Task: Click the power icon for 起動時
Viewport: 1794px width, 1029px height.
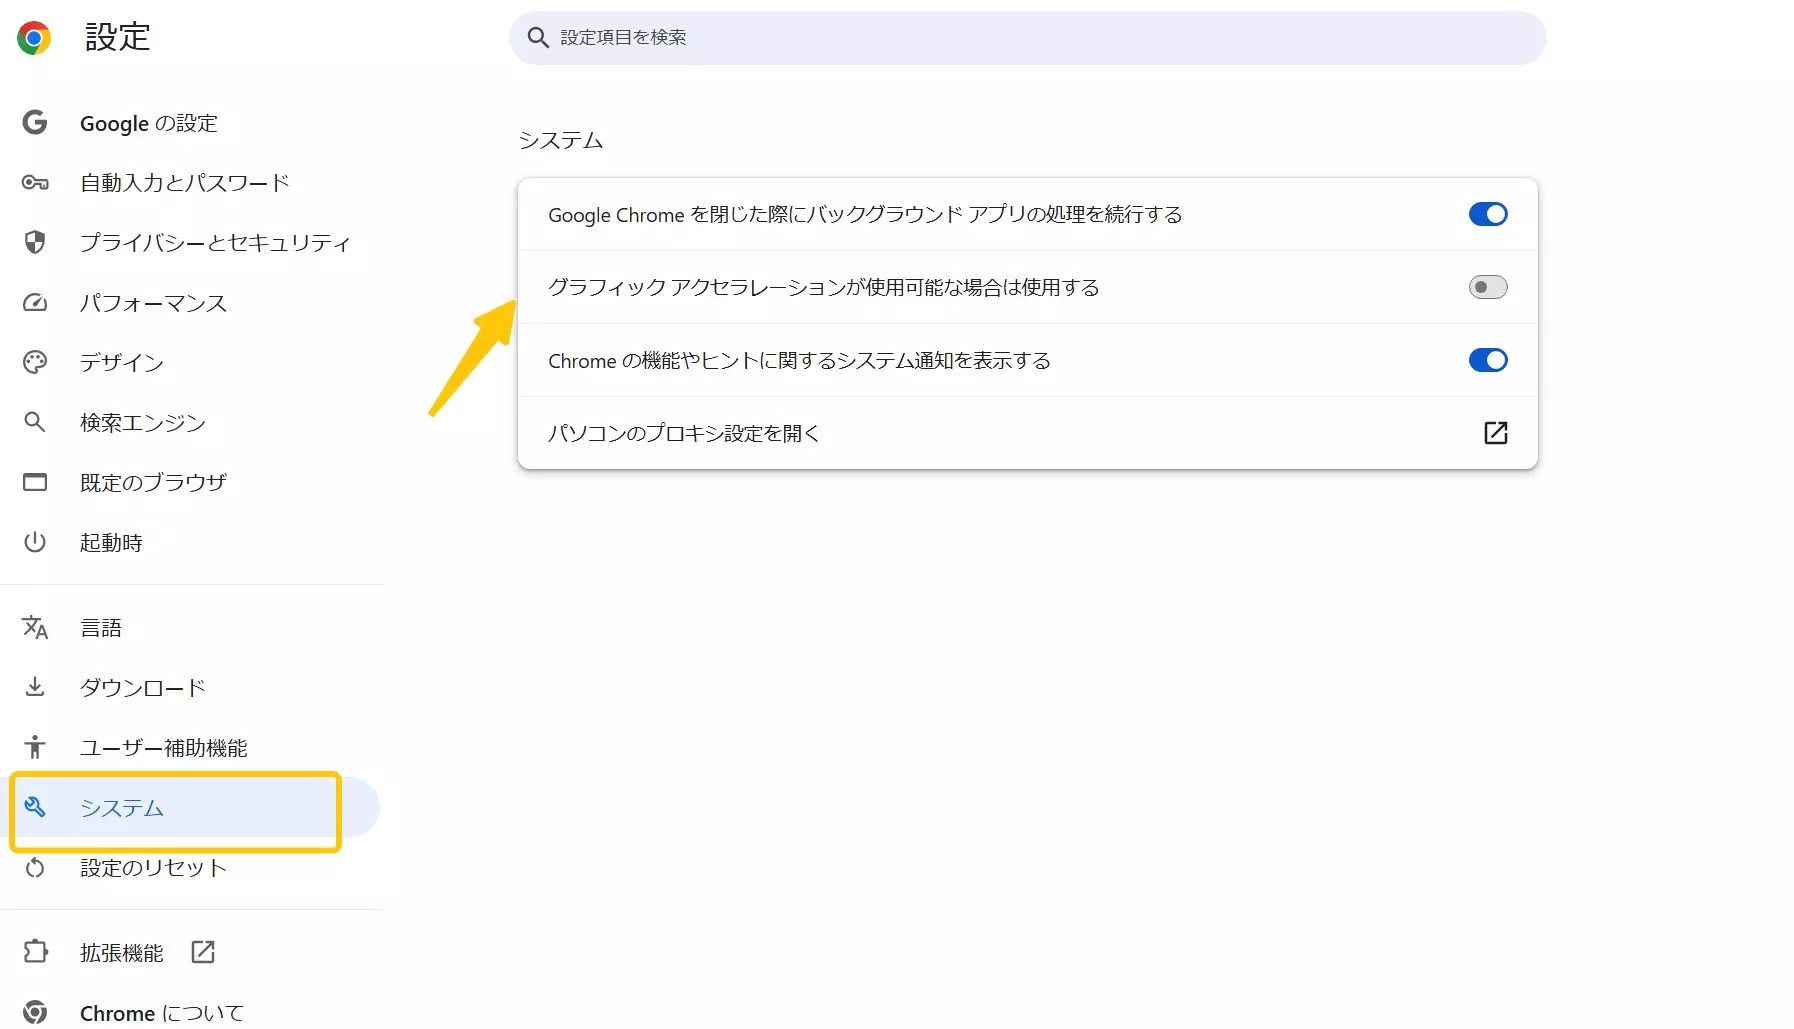Action: (x=35, y=542)
